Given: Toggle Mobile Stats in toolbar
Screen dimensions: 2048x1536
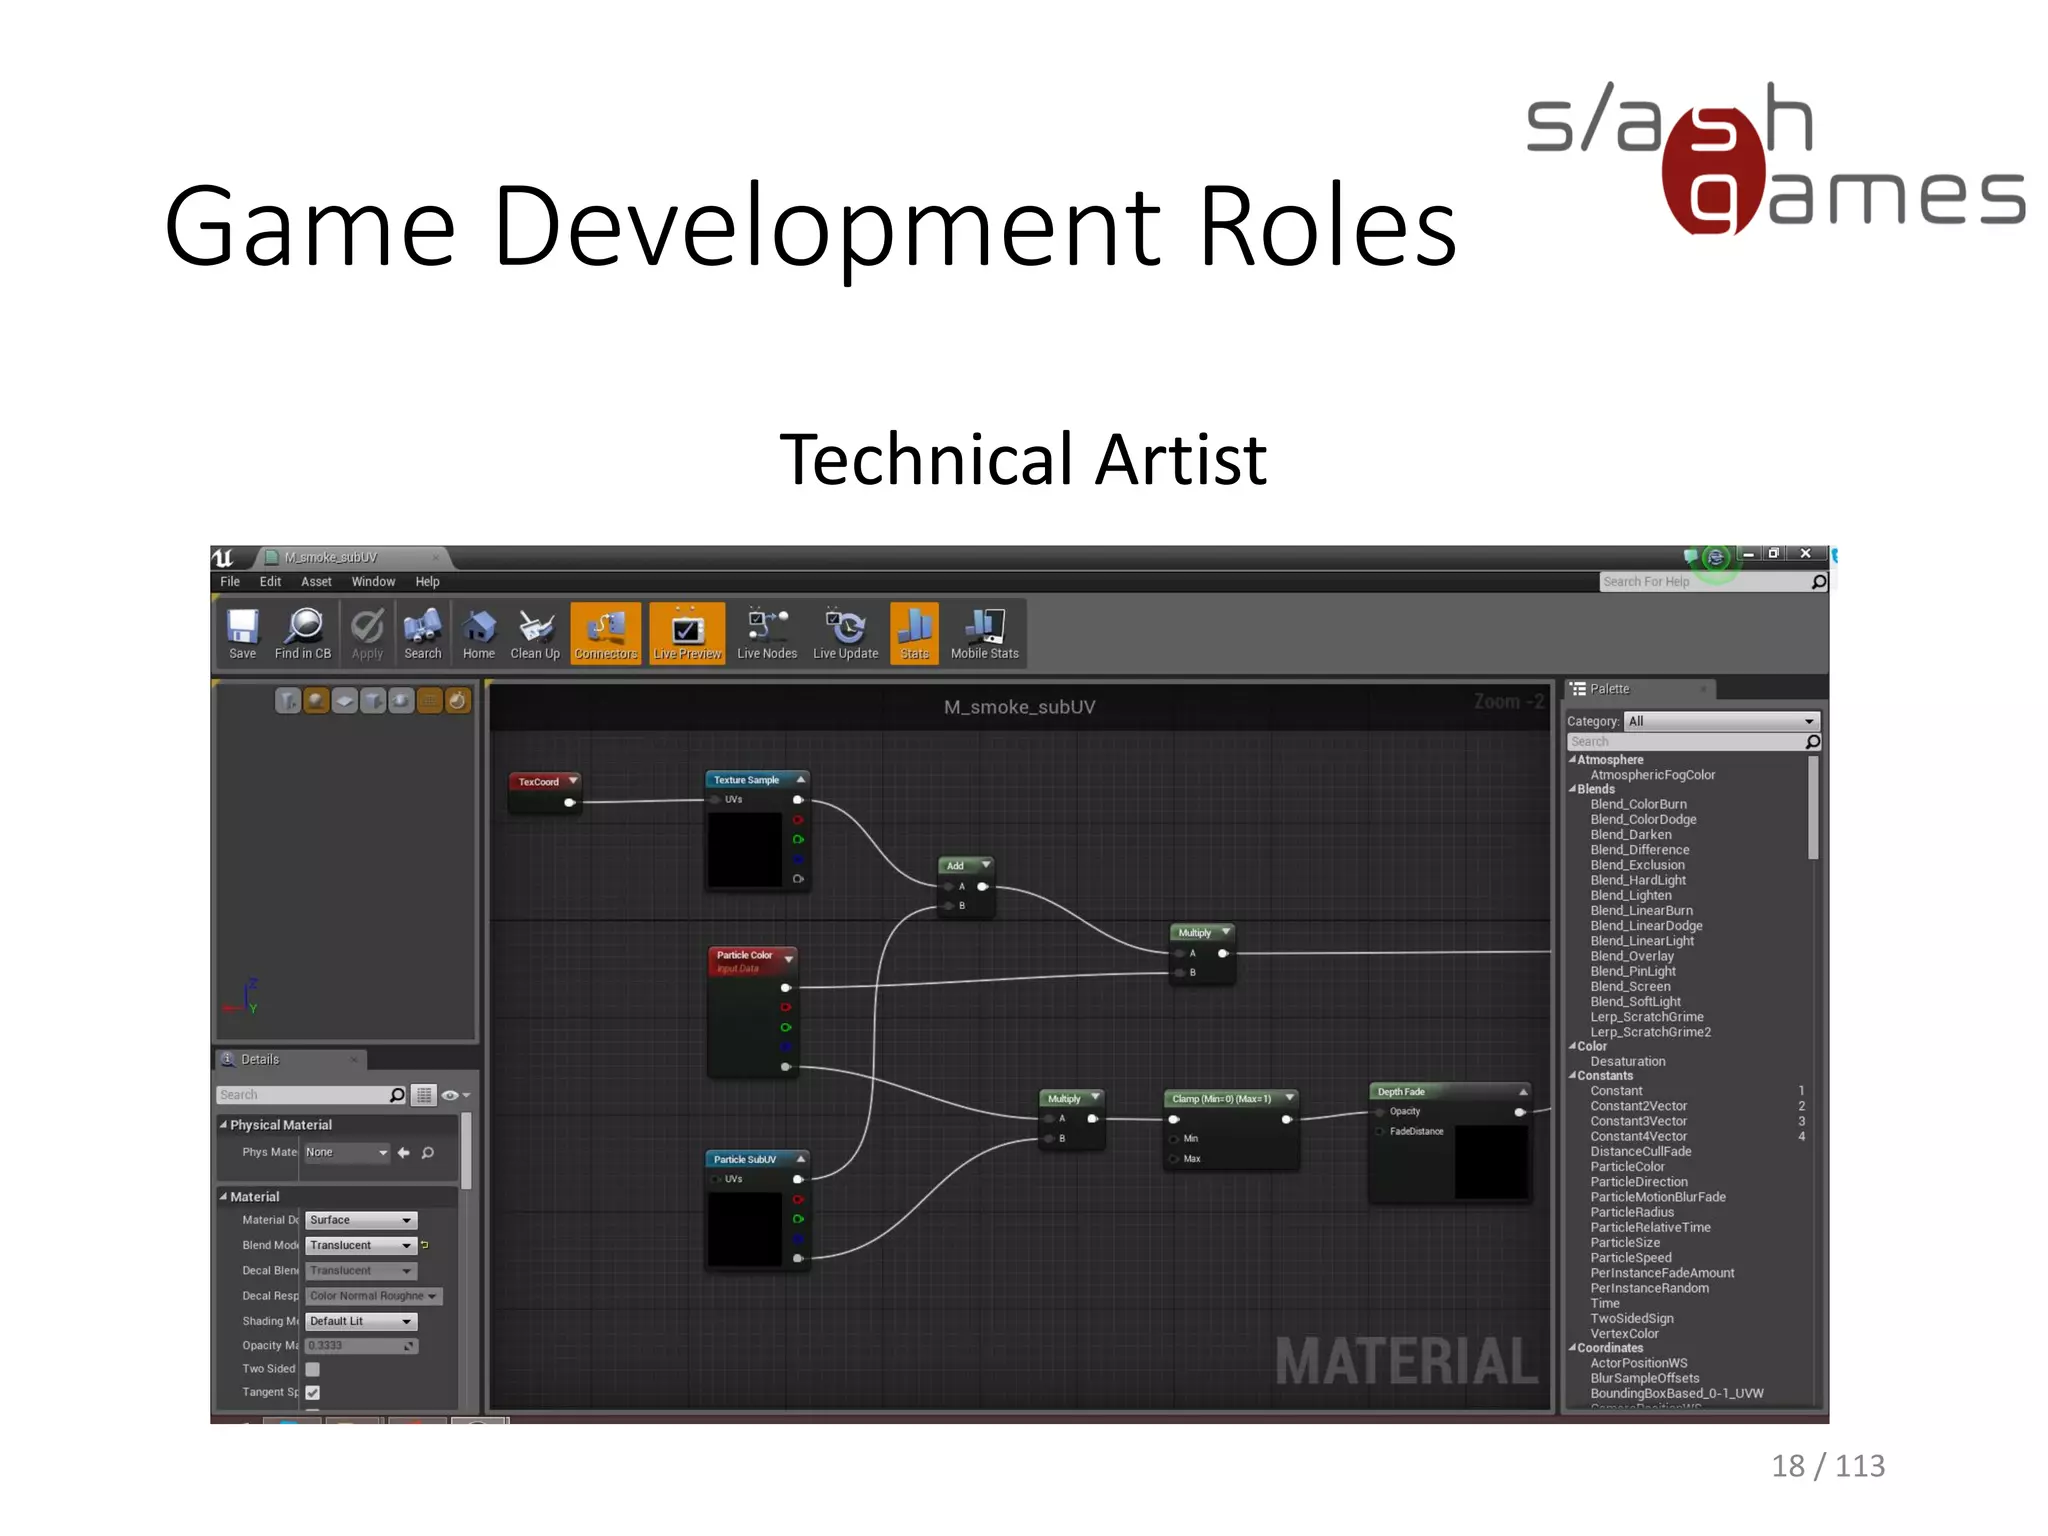Looking at the screenshot, I should point(985,634).
